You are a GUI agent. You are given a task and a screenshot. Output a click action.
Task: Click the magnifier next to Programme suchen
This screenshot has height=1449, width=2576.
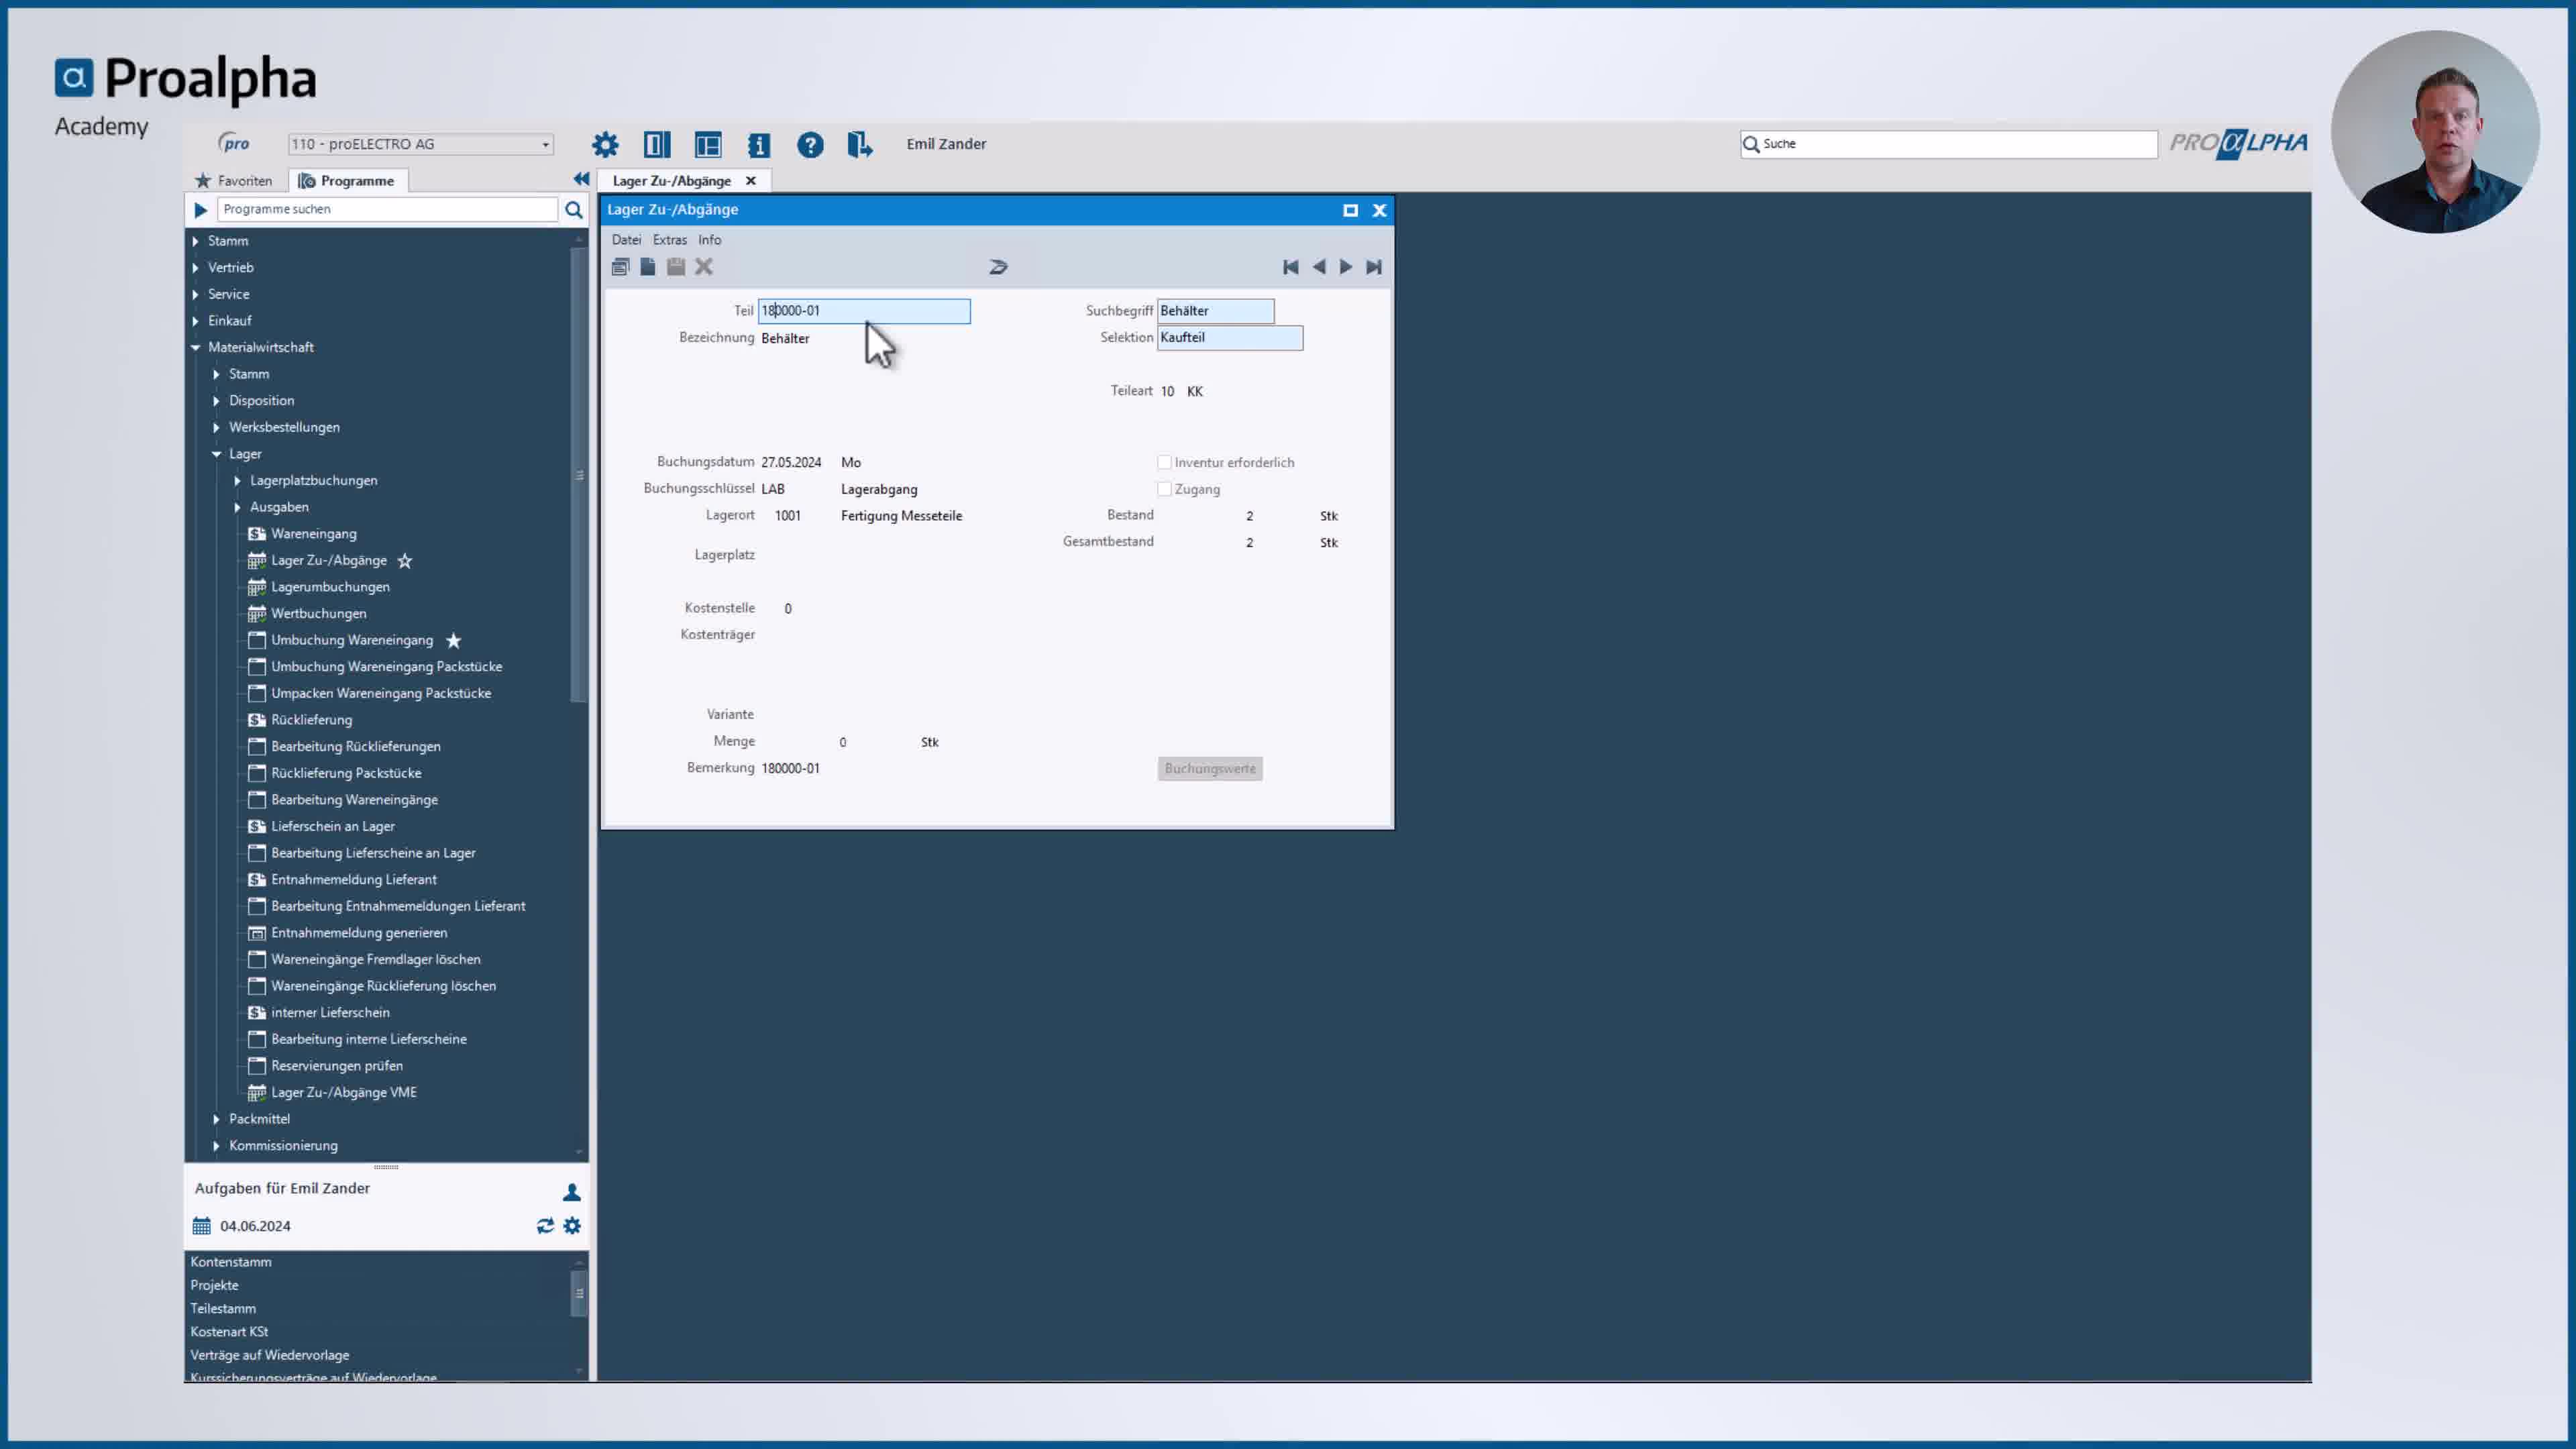coord(574,209)
